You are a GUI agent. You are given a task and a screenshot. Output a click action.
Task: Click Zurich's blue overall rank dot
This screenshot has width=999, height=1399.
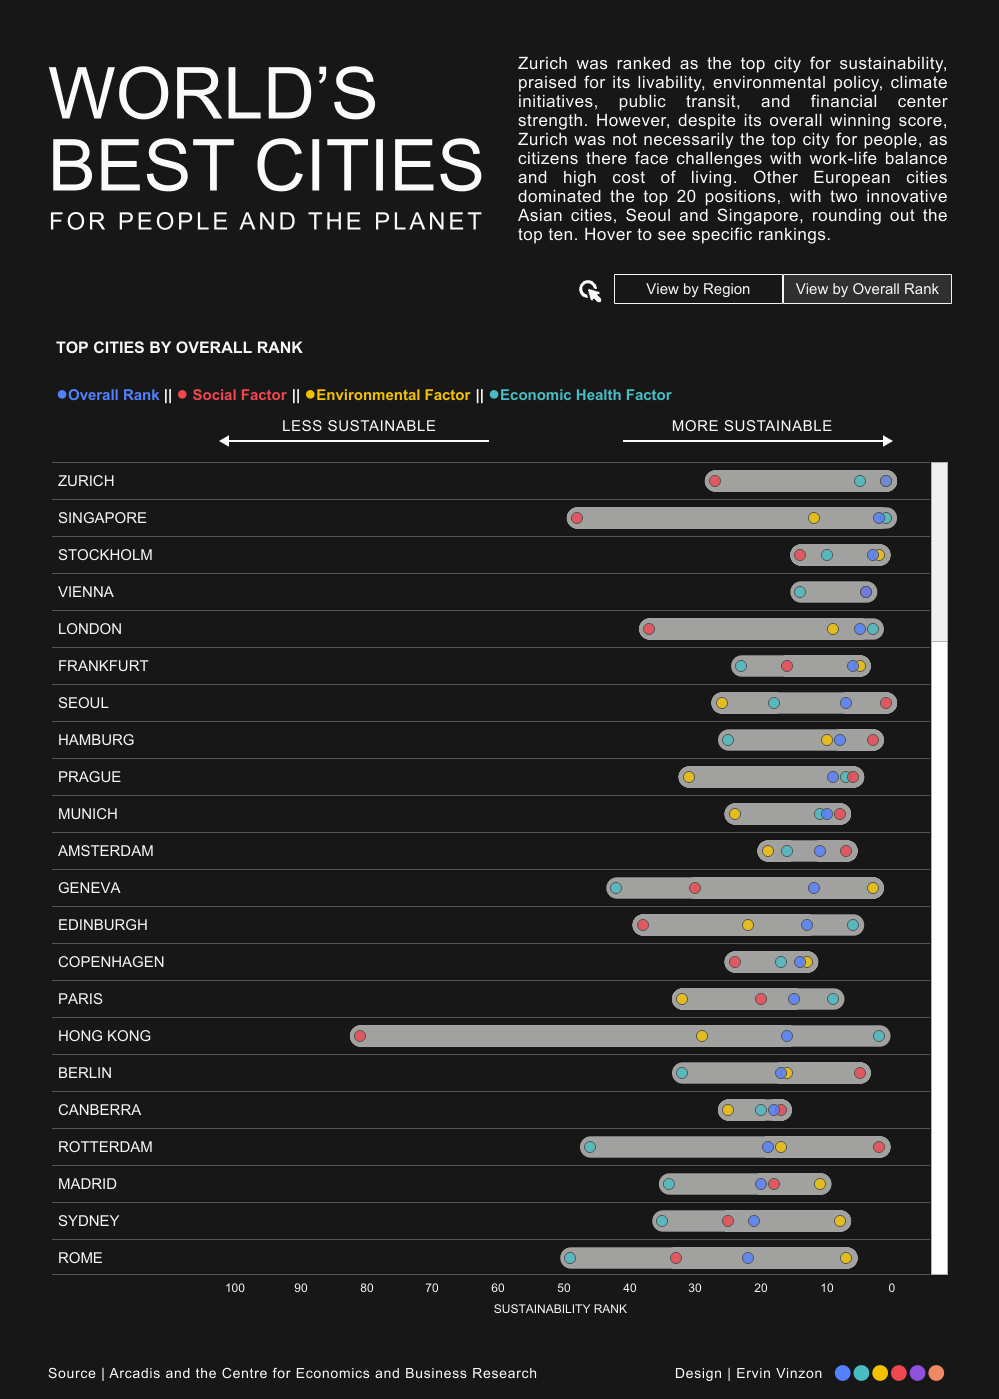pyautogui.click(x=886, y=481)
